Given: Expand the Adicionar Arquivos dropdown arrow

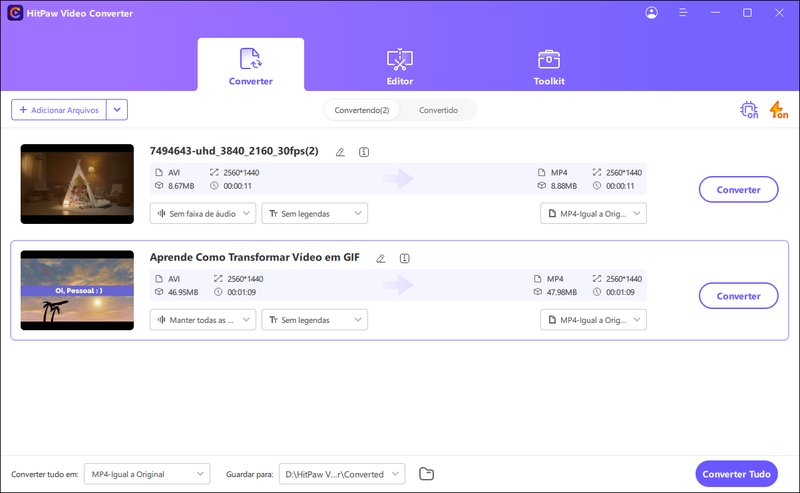Looking at the screenshot, I should [117, 110].
